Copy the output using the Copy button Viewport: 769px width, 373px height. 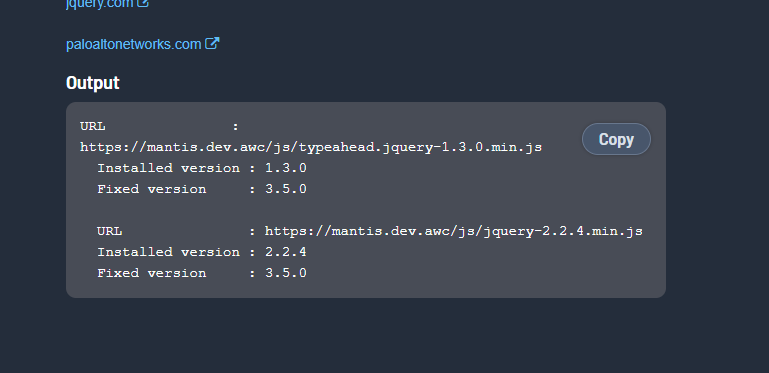point(616,139)
